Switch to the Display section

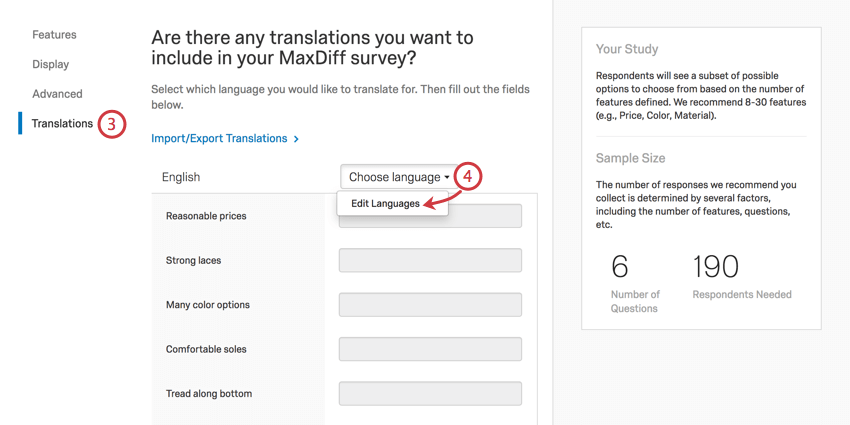point(50,64)
